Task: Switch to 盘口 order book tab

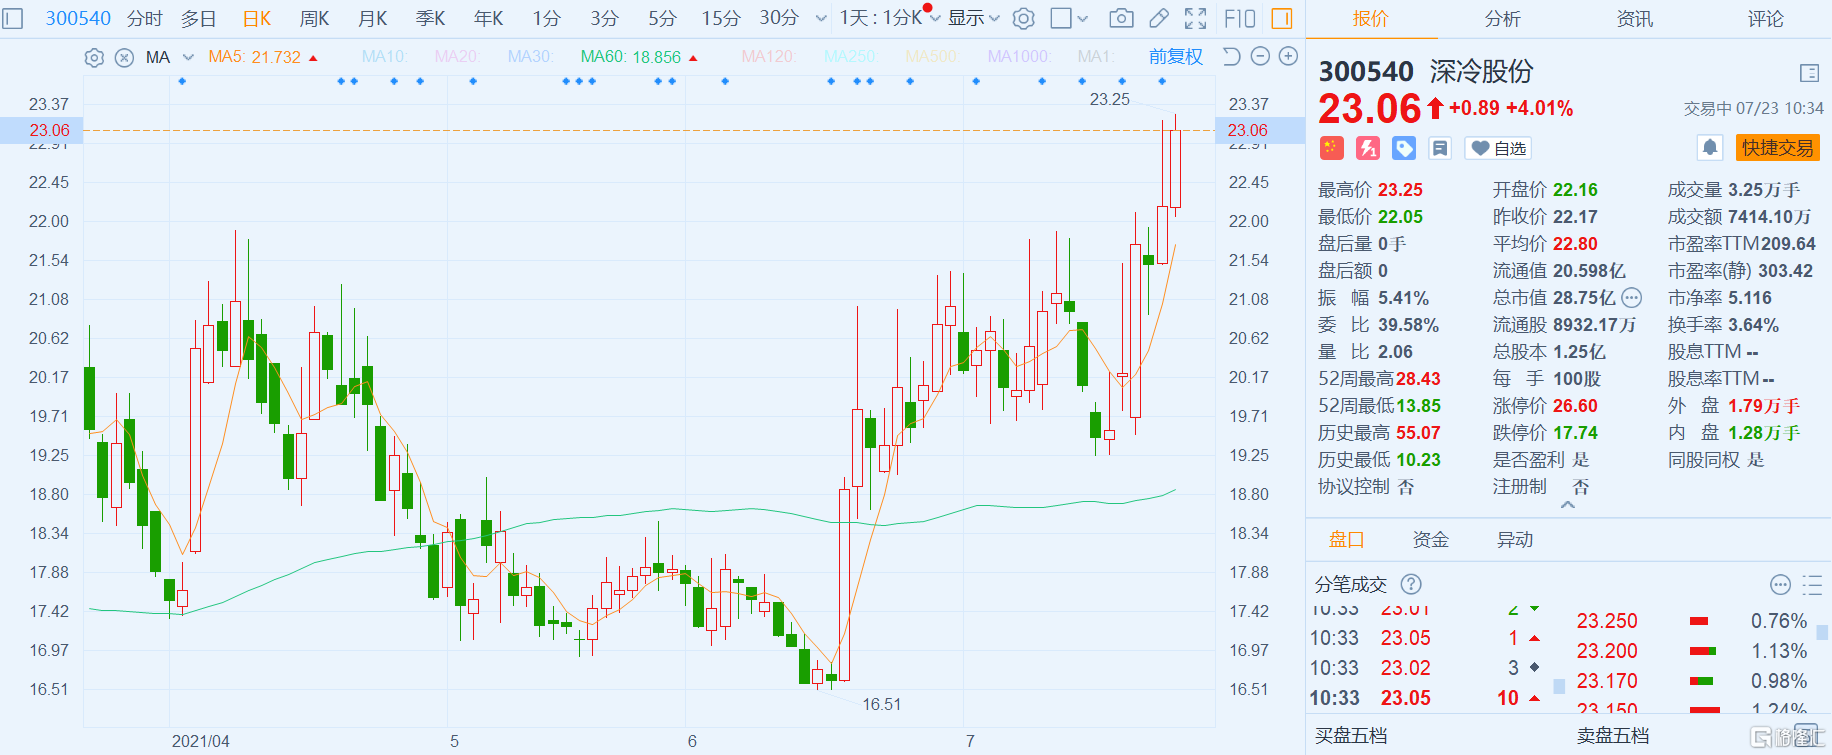Action: pyautogui.click(x=1346, y=540)
